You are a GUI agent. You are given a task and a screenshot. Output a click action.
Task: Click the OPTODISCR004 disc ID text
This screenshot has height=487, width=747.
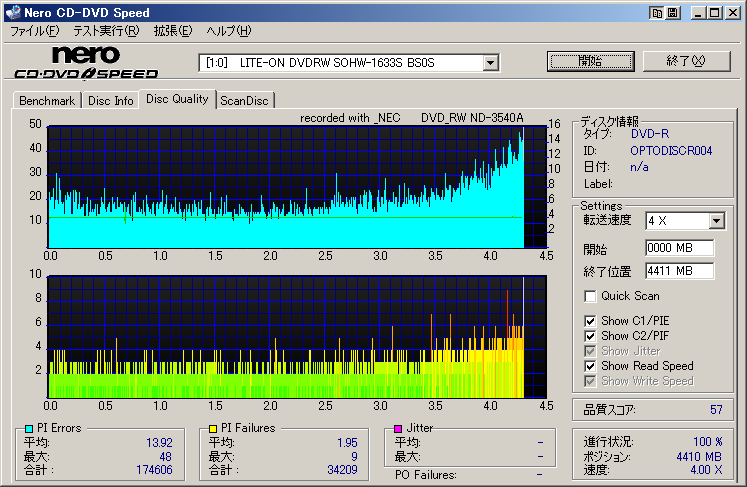[671, 151]
